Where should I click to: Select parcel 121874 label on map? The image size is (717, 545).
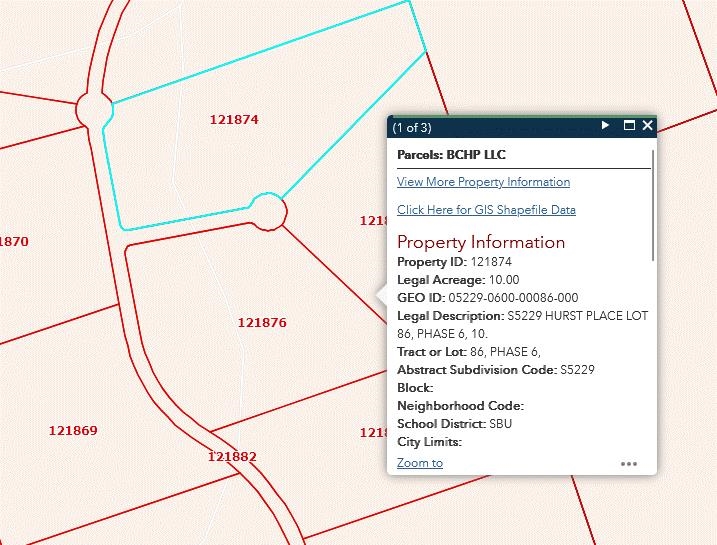point(234,119)
